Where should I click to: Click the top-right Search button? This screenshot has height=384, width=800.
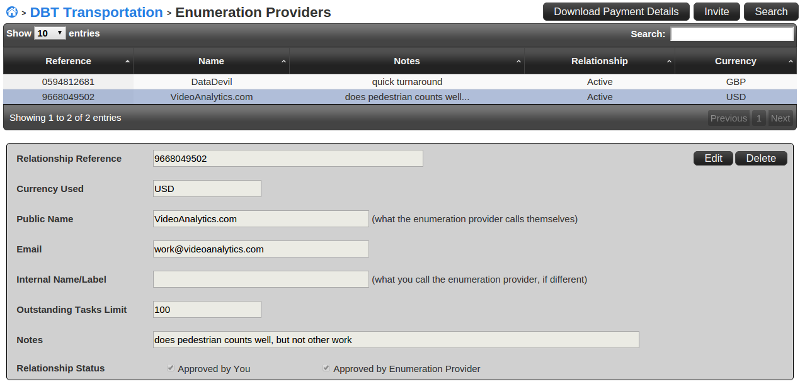(771, 12)
